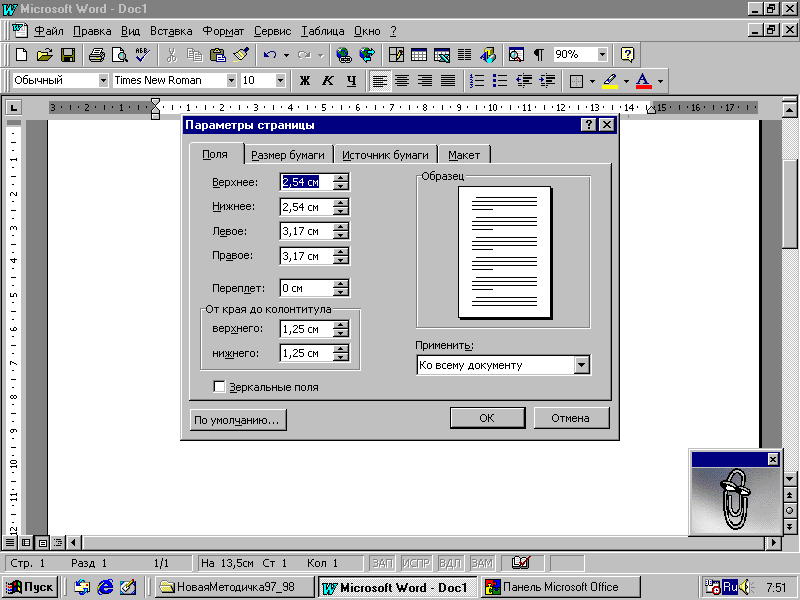
Task: Open the highlight color dropdown arrow
Action: point(627,81)
